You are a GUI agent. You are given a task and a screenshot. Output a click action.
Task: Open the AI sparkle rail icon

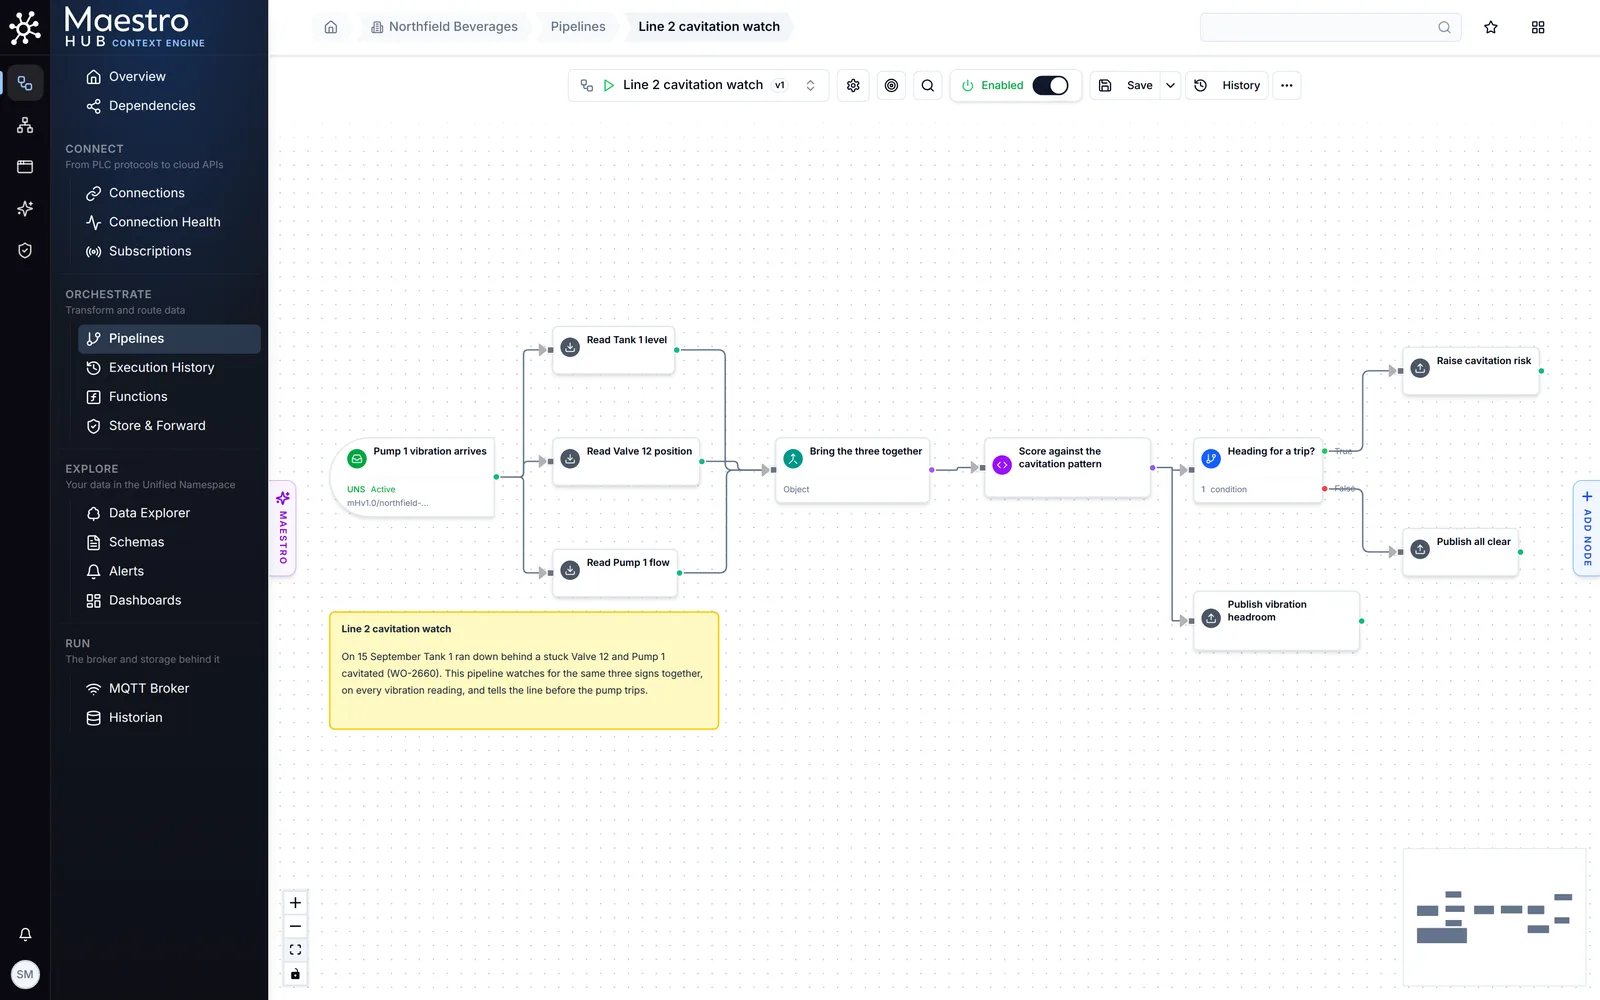coord(25,208)
